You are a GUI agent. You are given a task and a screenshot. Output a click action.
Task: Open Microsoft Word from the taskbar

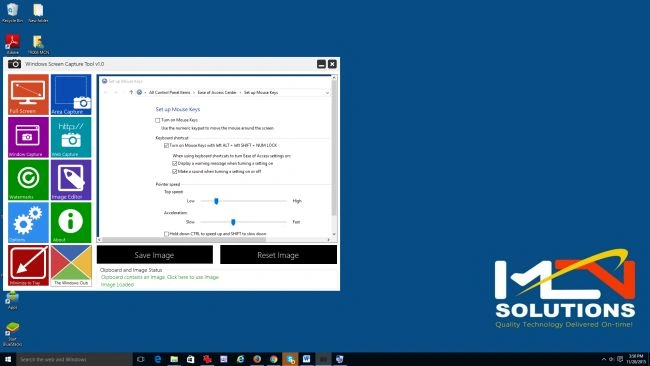(x=307, y=359)
